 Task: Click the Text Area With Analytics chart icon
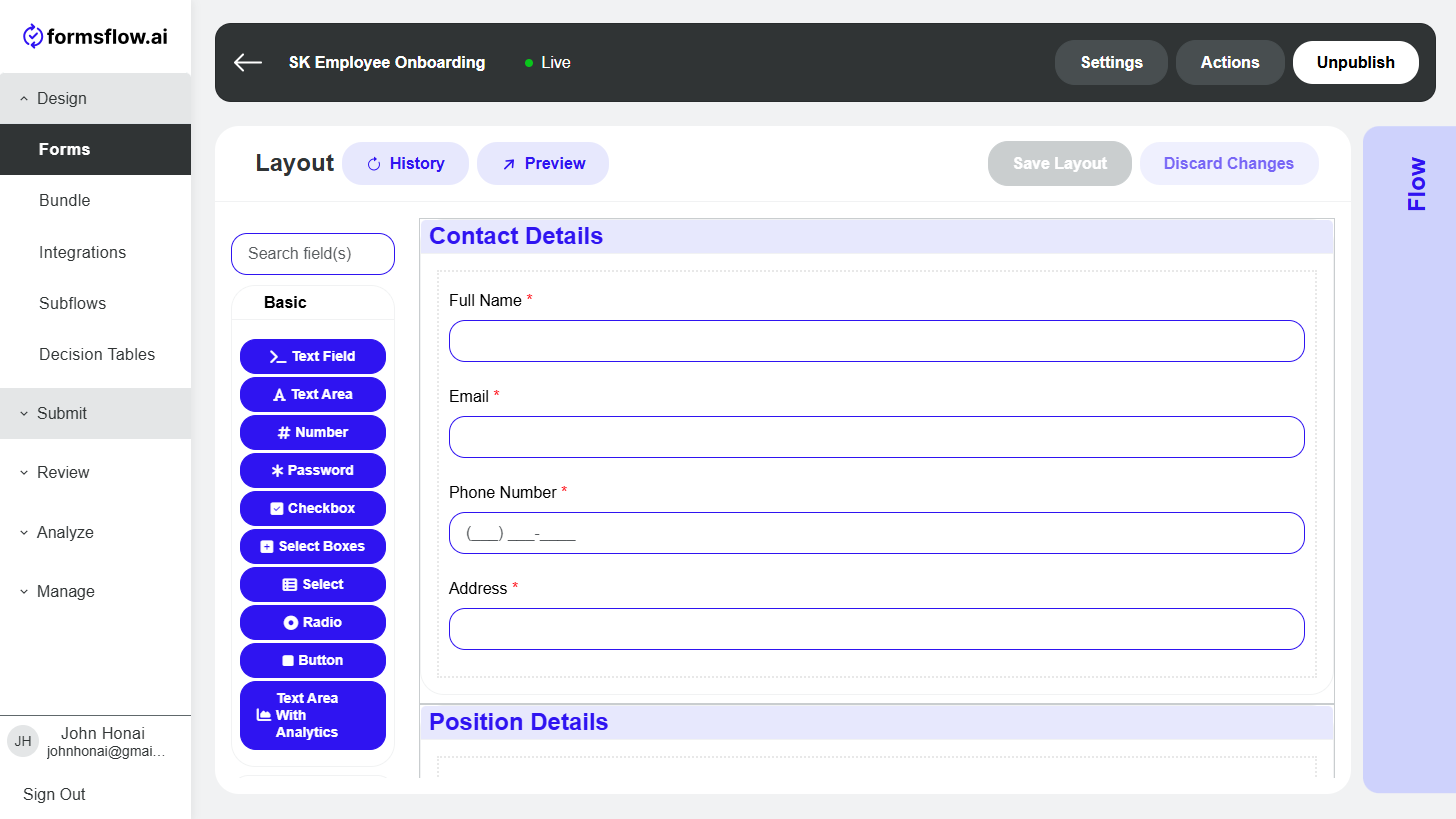[x=264, y=715]
